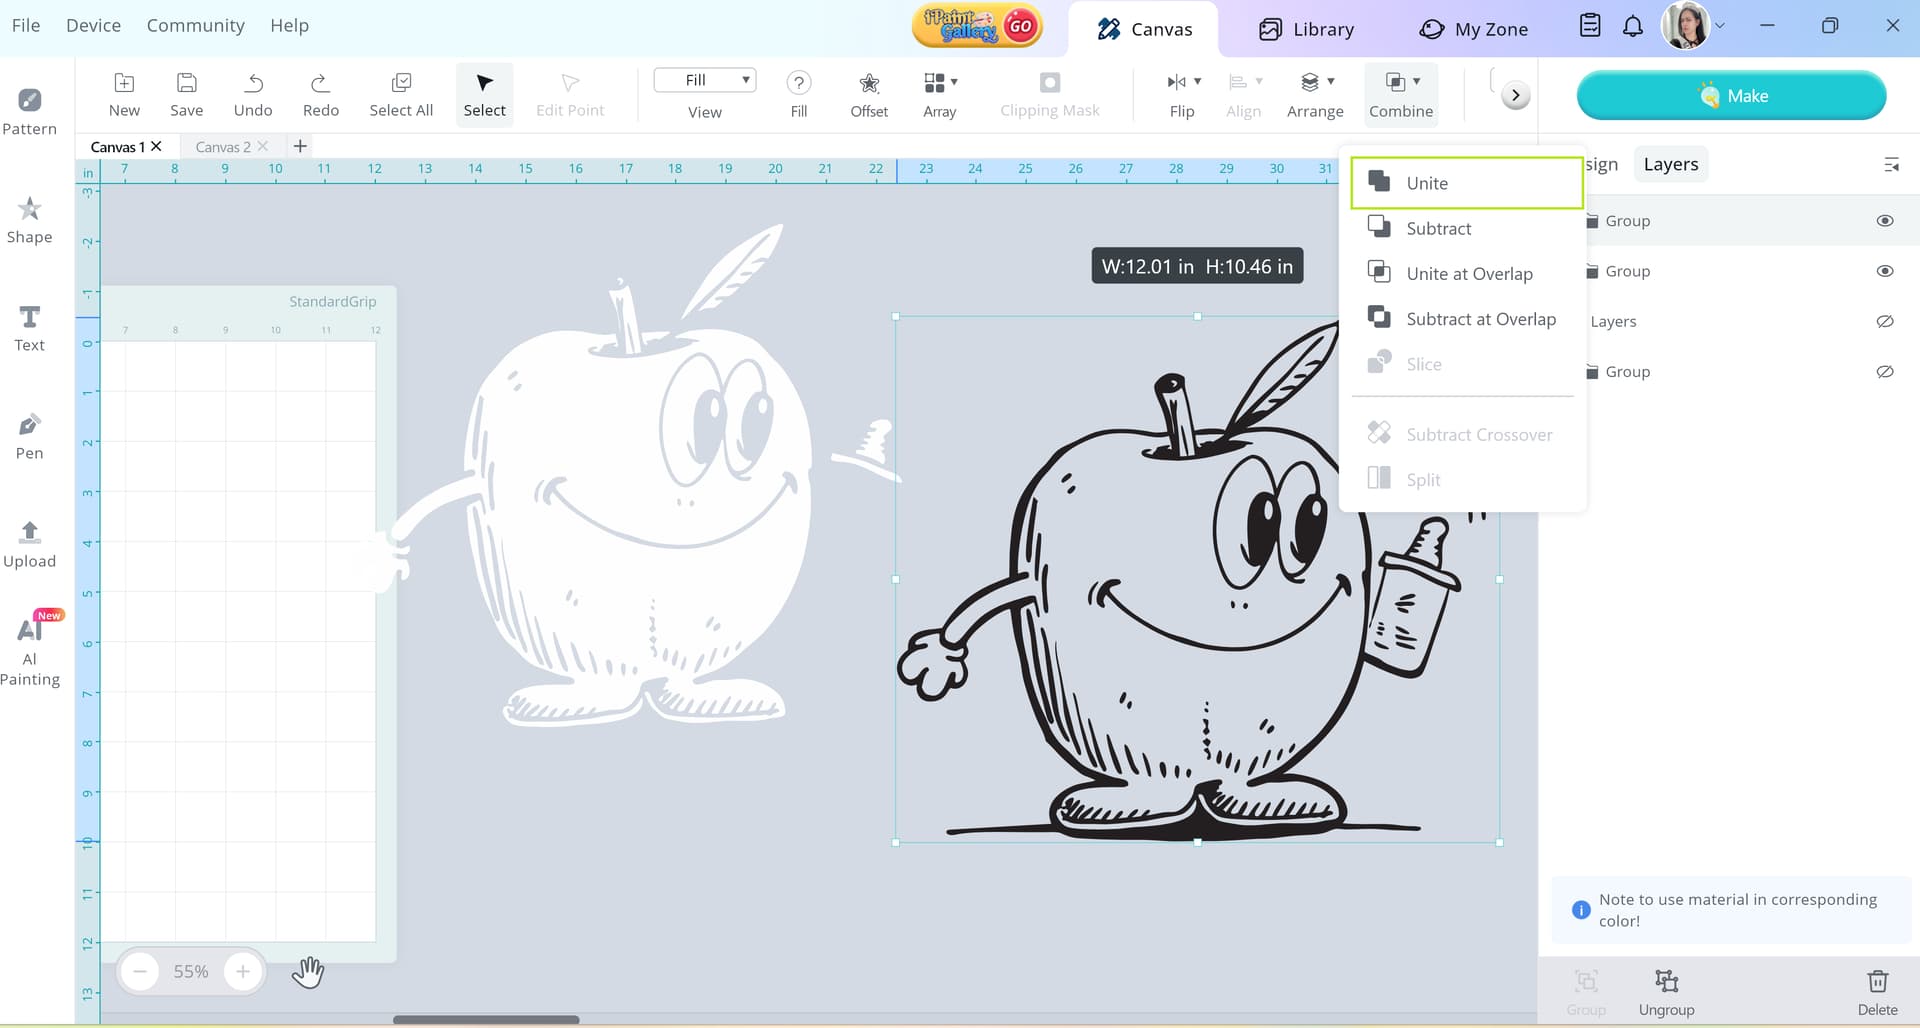Switch to the Canvas 2 tab
This screenshot has width=1920, height=1028.
[x=223, y=147]
